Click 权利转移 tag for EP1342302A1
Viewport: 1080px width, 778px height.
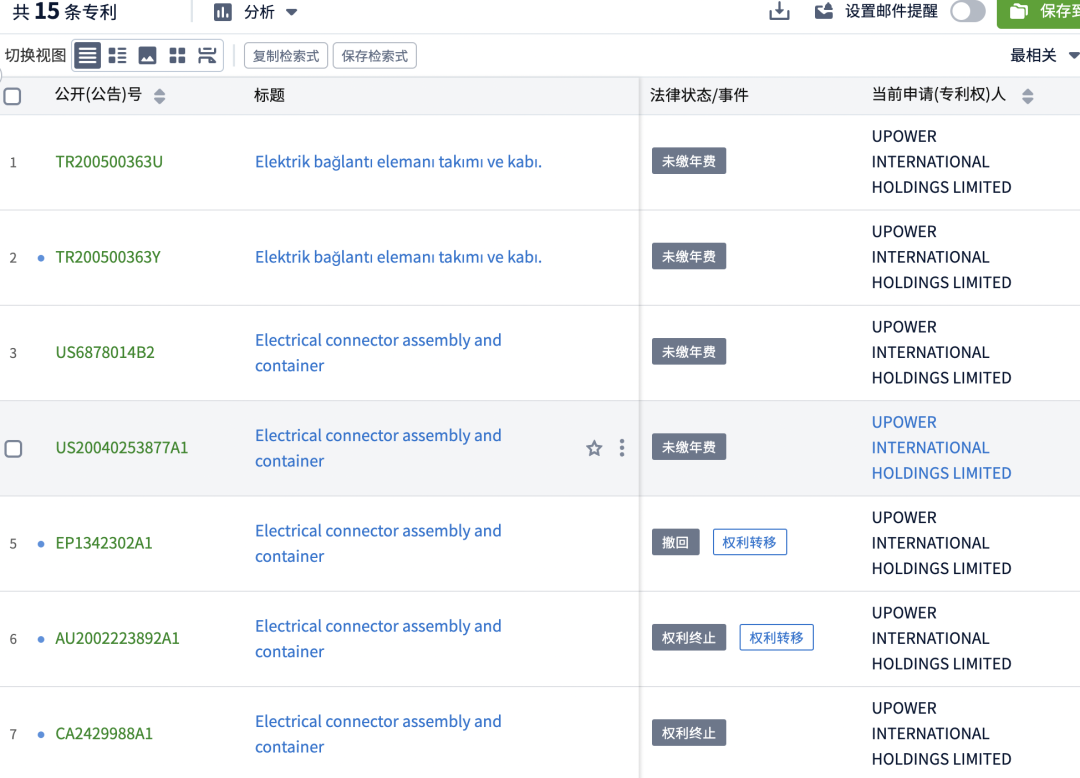[749, 542]
